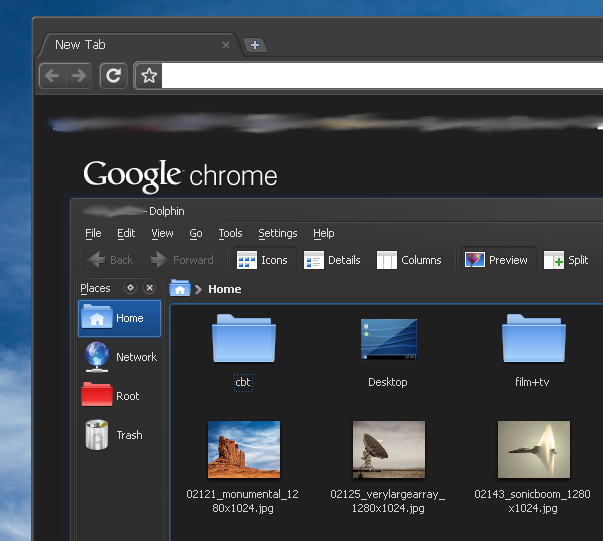Open a new tab with plus button
Viewport: 603px width, 541px height.
tap(255, 45)
